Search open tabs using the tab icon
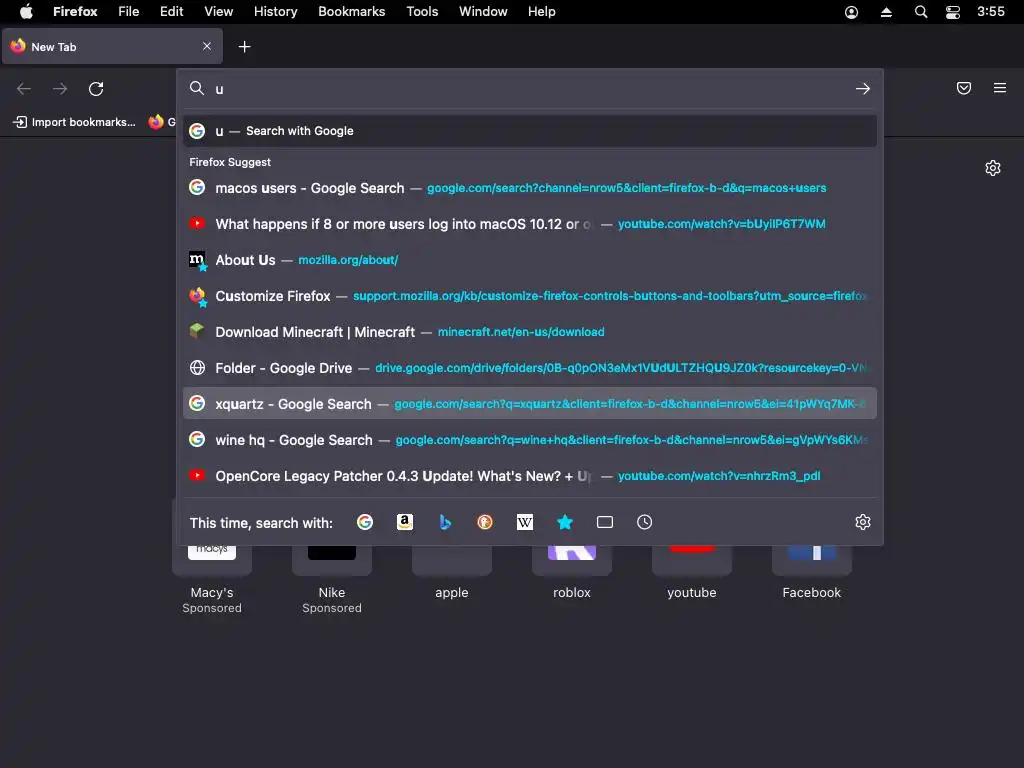Viewport: 1024px width, 768px height. [605, 522]
